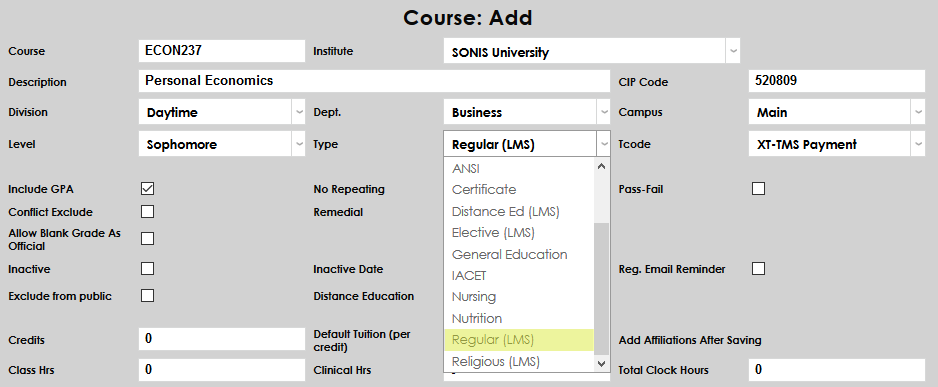
Task: Click the Type list scroll up arrow
Action: tap(602, 167)
